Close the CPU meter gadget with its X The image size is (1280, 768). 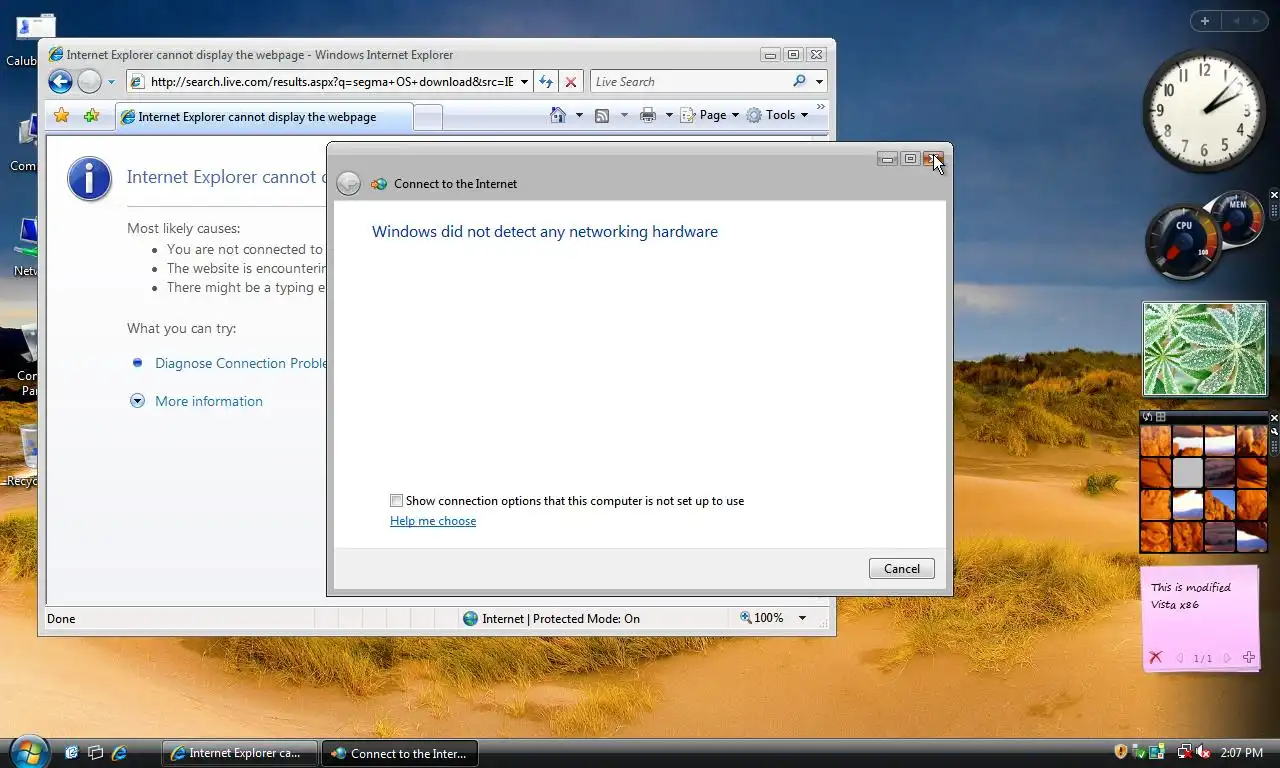pyautogui.click(x=1274, y=195)
